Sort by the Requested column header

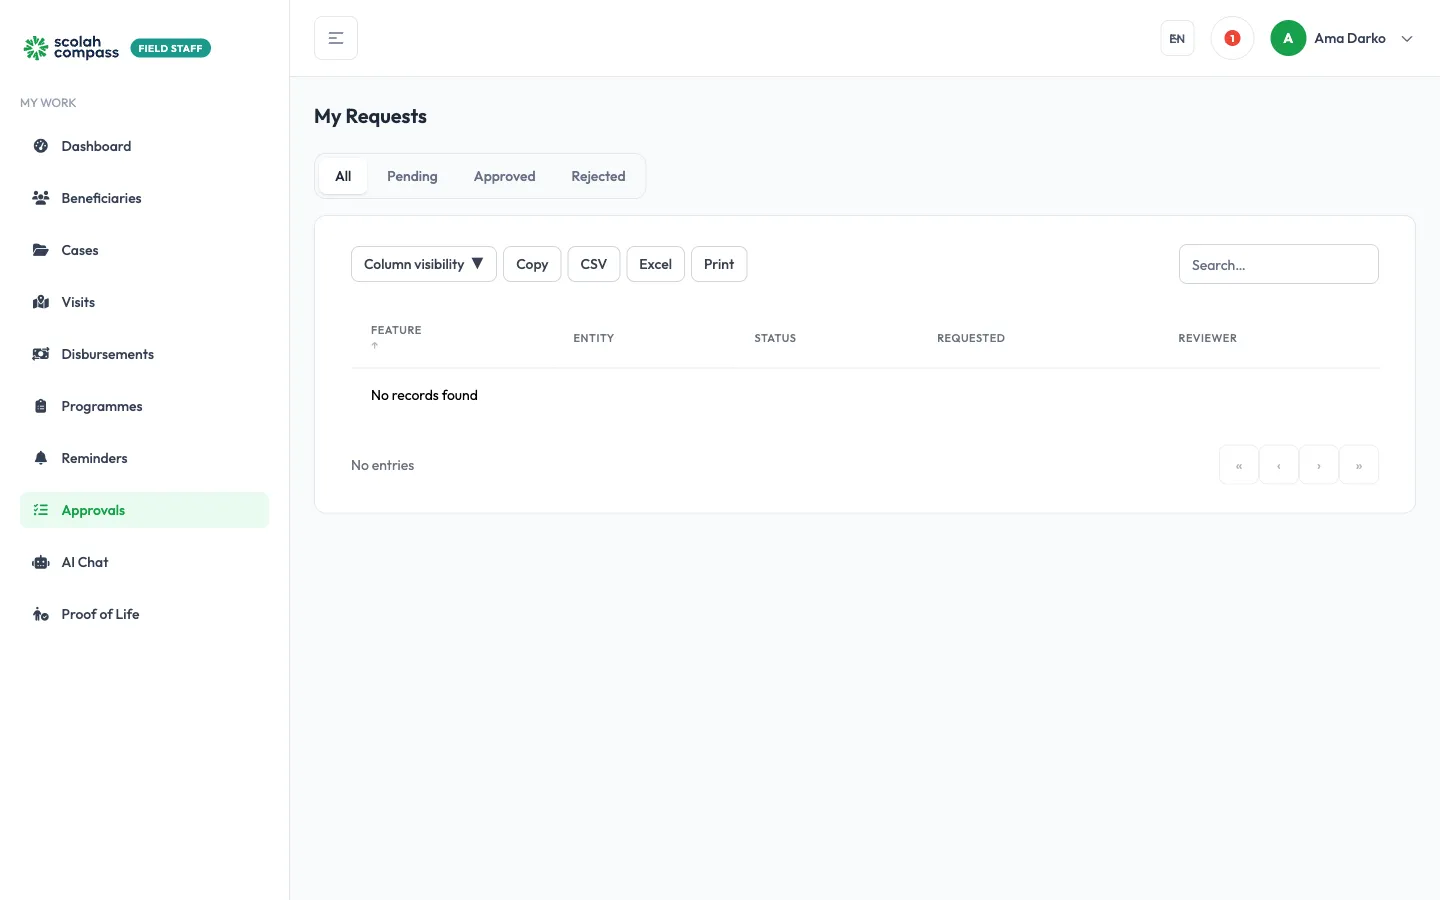(971, 338)
